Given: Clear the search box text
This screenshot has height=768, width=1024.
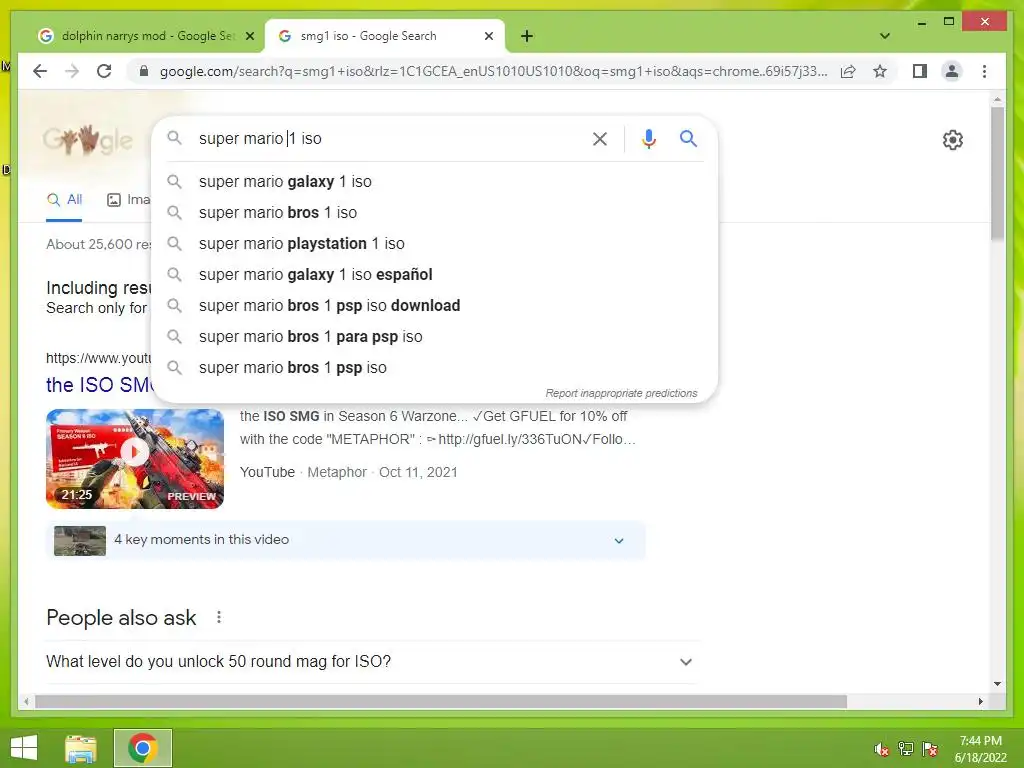Looking at the screenshot, I should click(600, 139).
